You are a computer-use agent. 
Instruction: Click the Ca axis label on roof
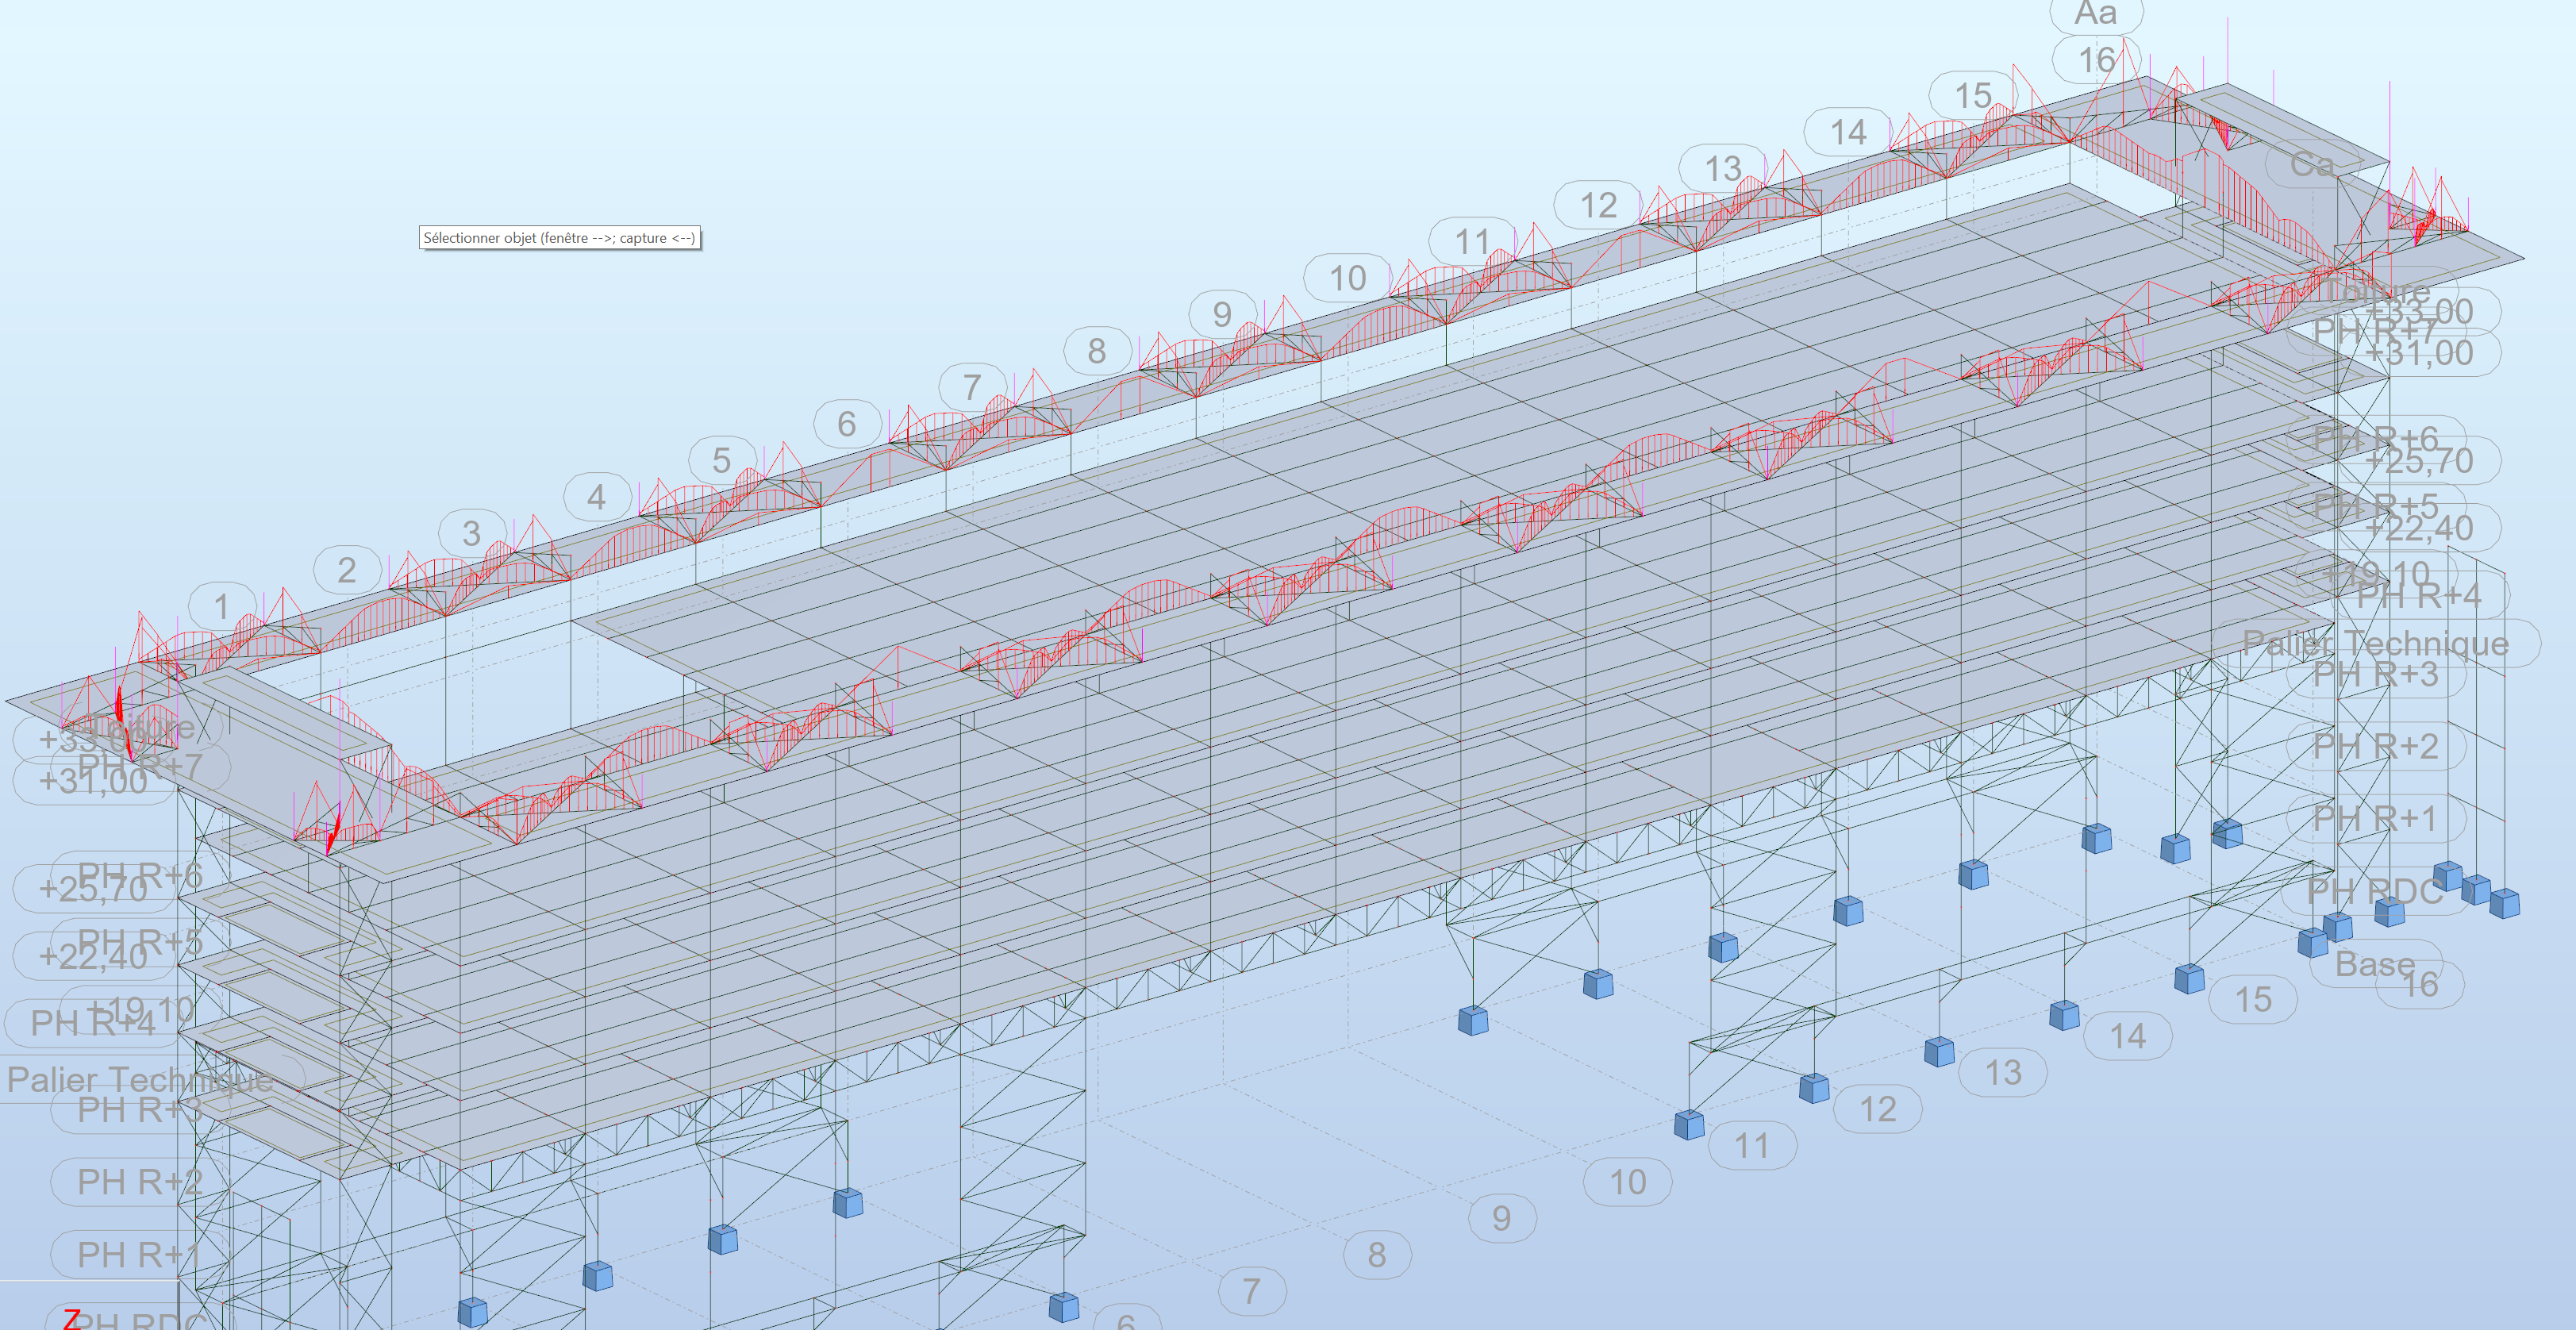2313,163
